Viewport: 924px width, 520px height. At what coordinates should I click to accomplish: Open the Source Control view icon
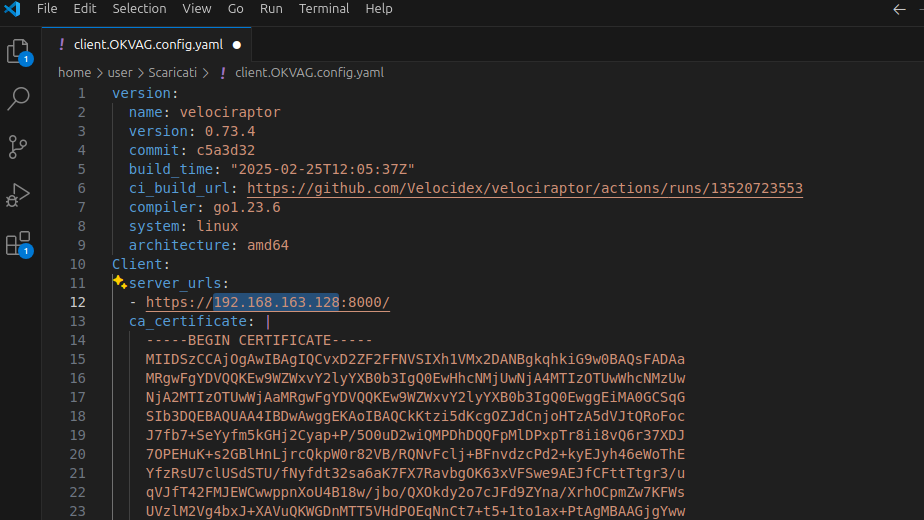18,147
